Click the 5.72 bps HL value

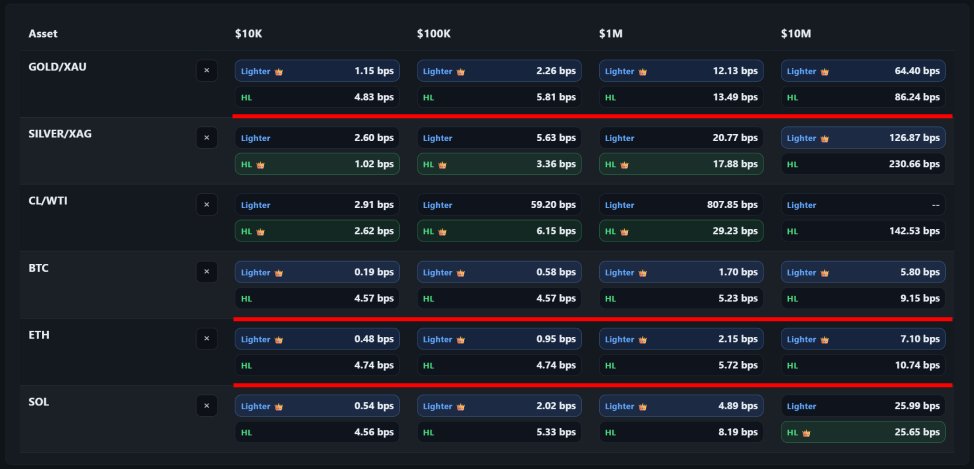(x=738, y=365)
